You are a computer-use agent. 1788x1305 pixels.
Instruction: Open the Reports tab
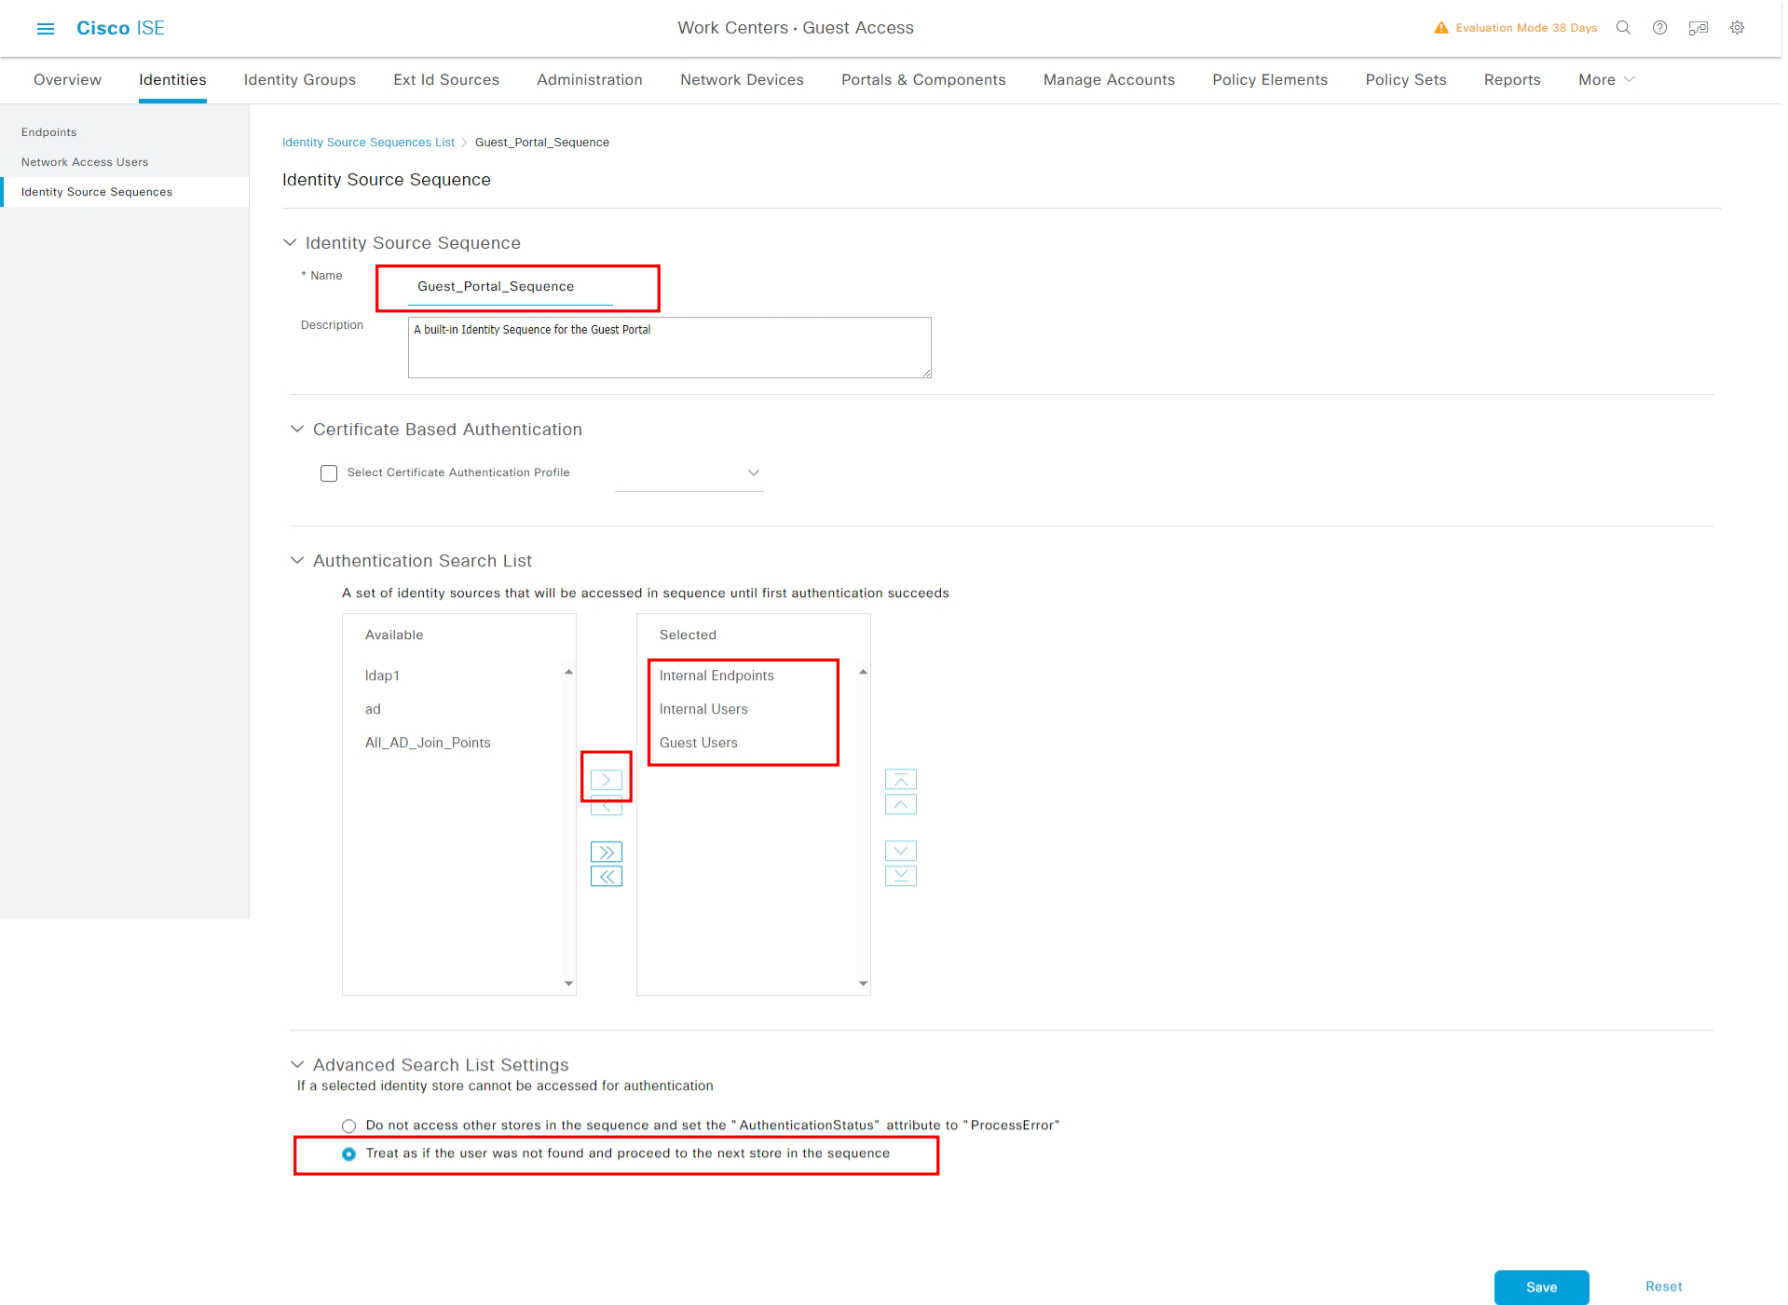[1512, 80]
